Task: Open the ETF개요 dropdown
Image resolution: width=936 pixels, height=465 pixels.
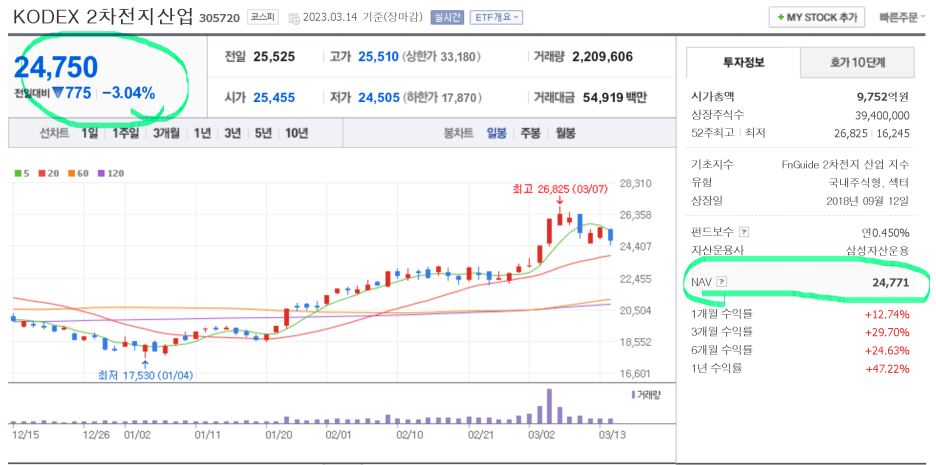Action: 496,17
